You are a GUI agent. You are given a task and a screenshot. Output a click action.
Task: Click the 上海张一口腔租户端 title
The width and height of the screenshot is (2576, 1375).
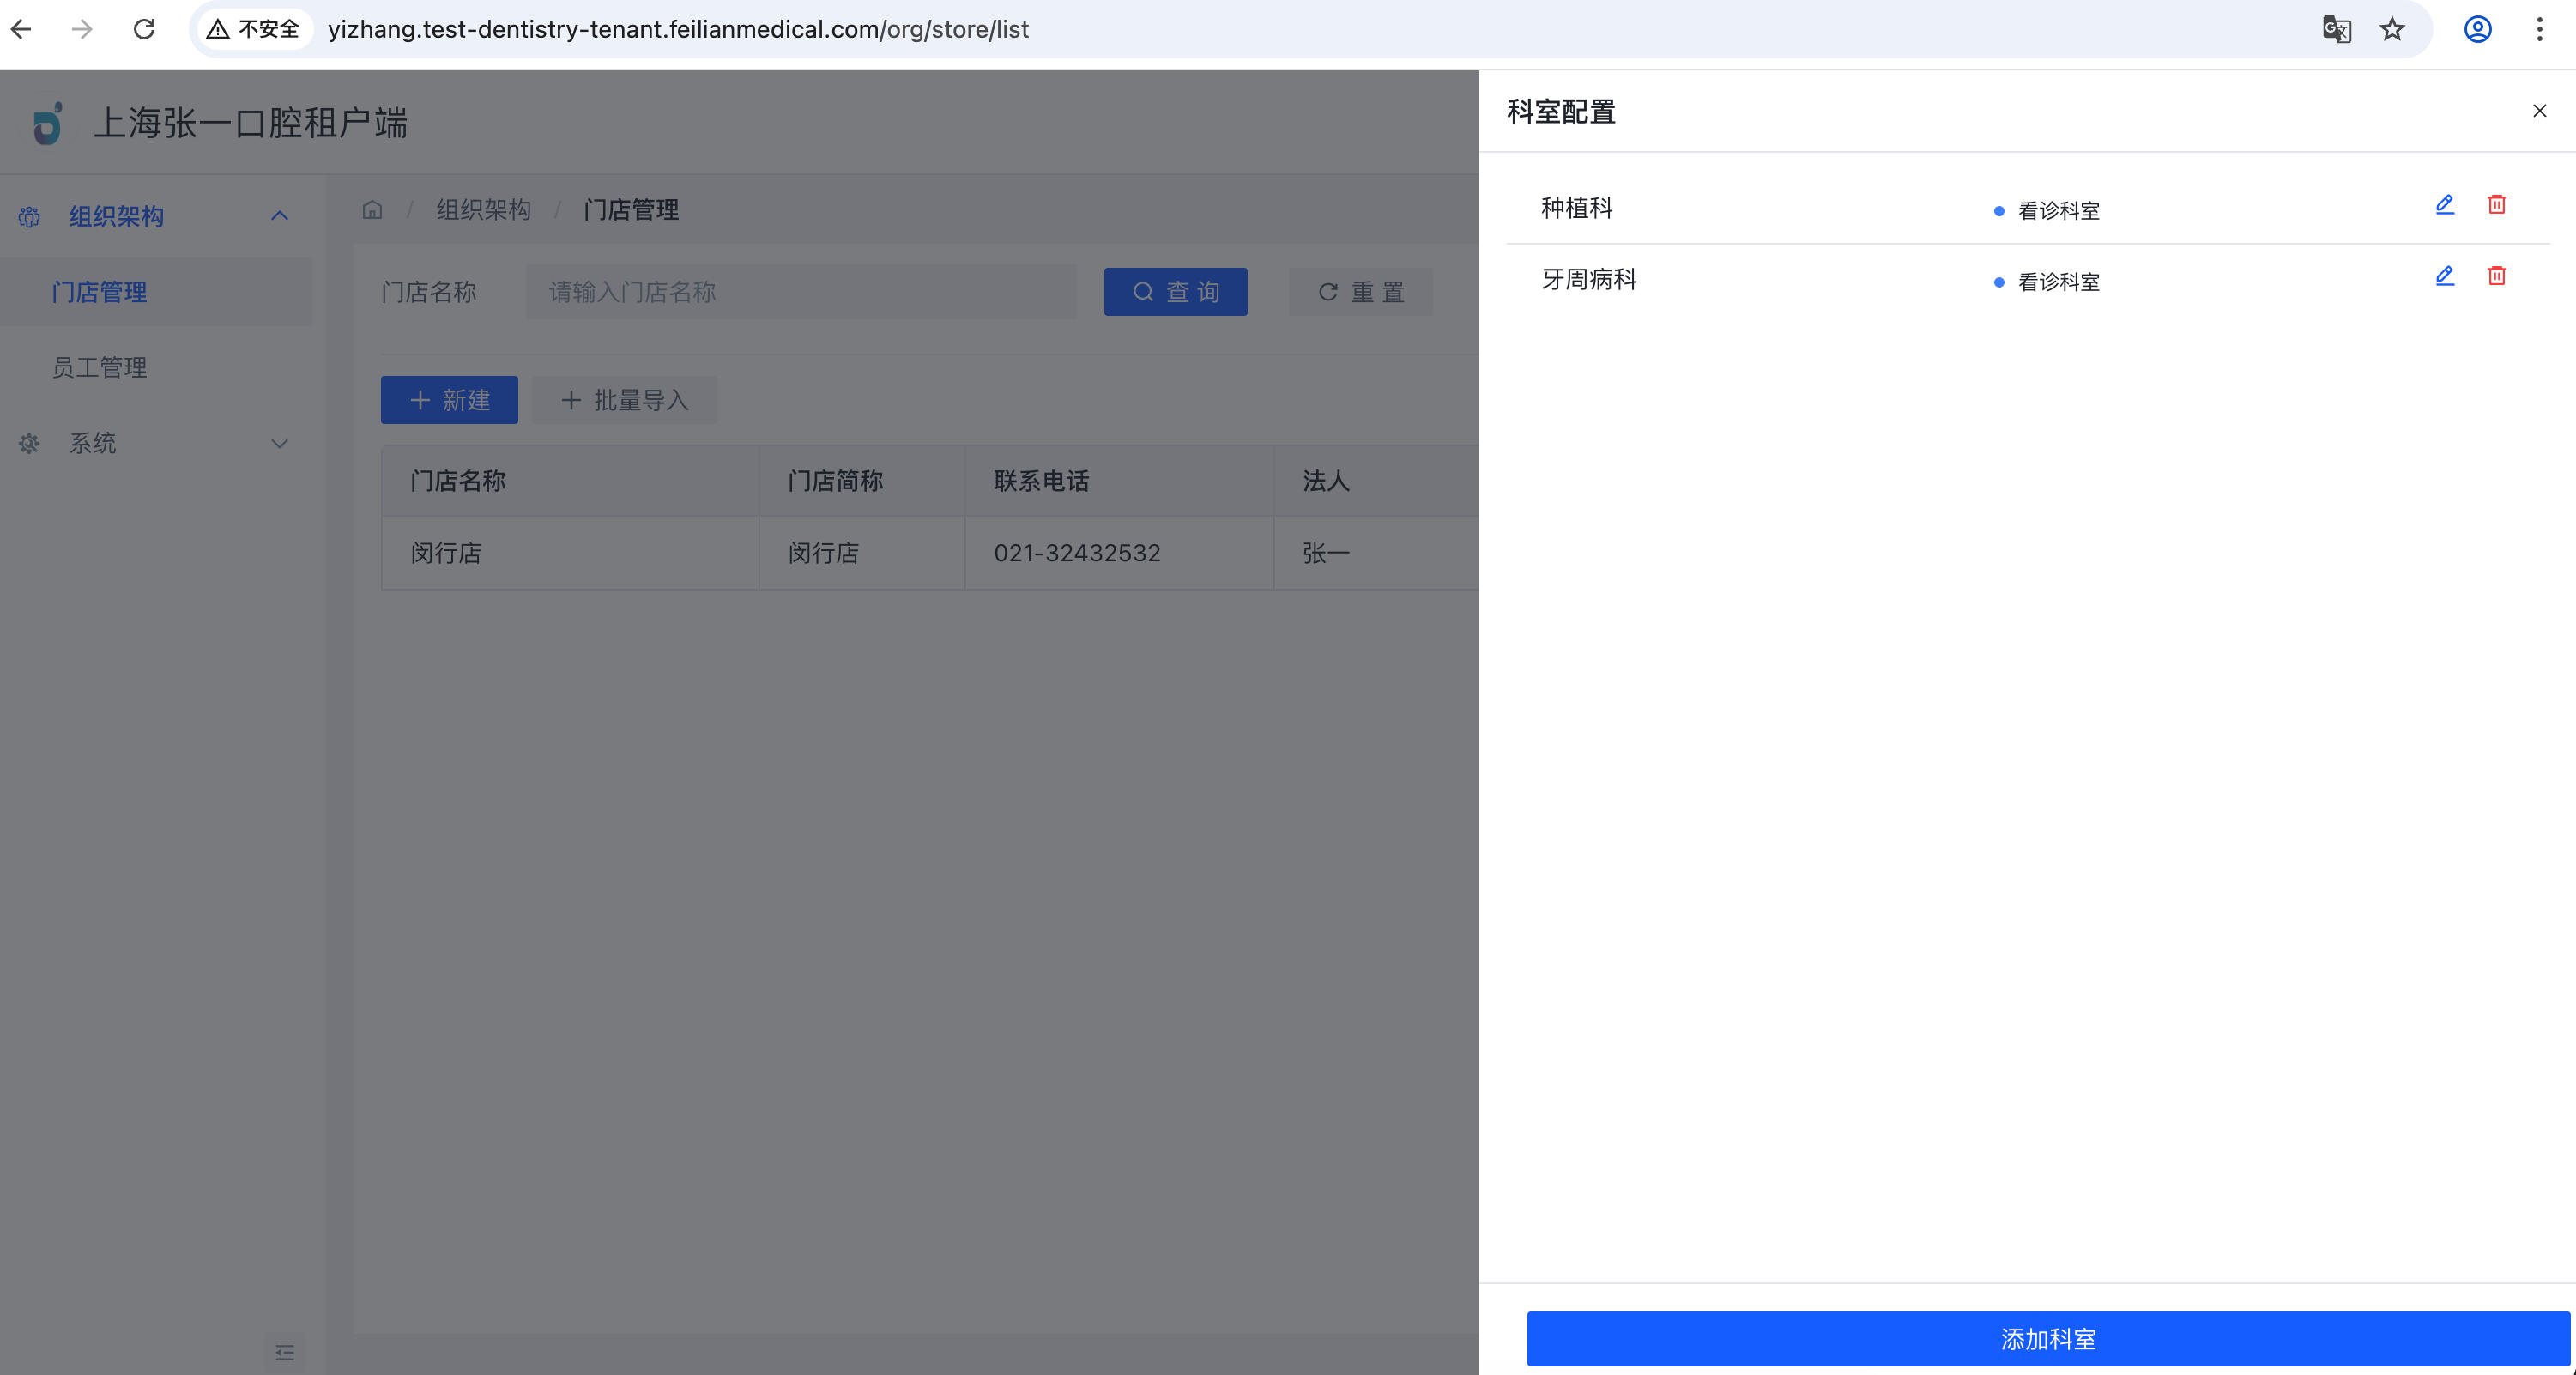[x=251, y=123]
